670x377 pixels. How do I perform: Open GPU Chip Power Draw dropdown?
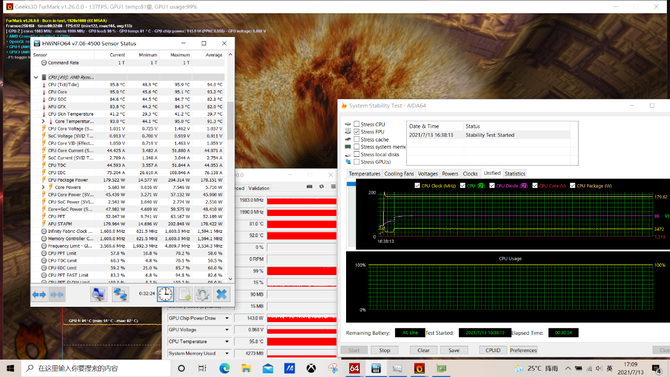point(227,318)
